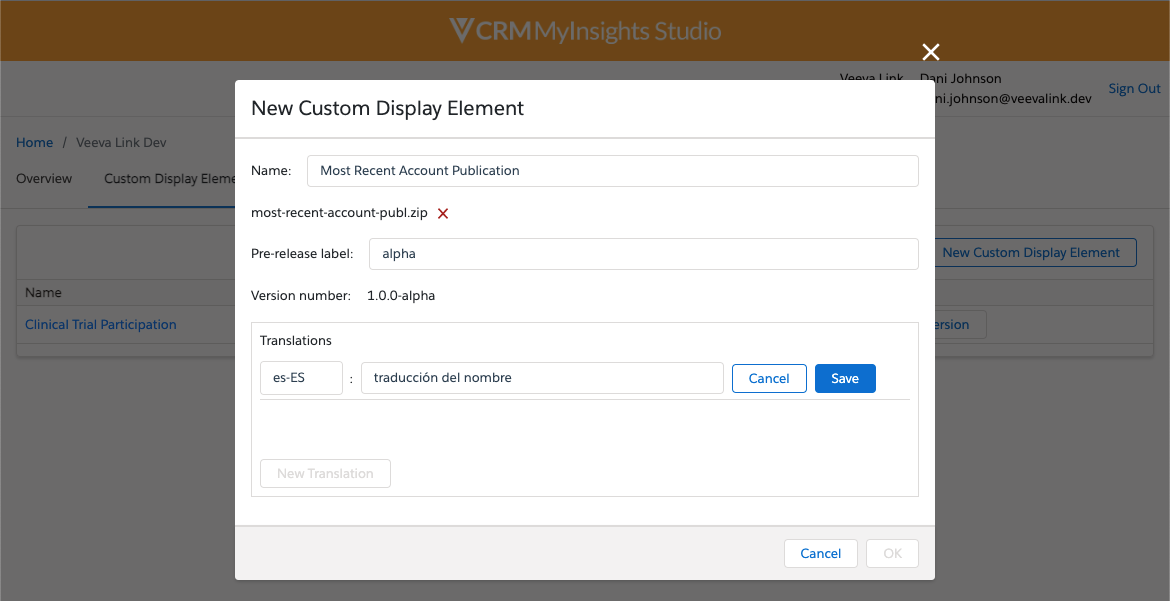Go to Home via the breadcrumb

pyautogui.click(x=34, y=143)
